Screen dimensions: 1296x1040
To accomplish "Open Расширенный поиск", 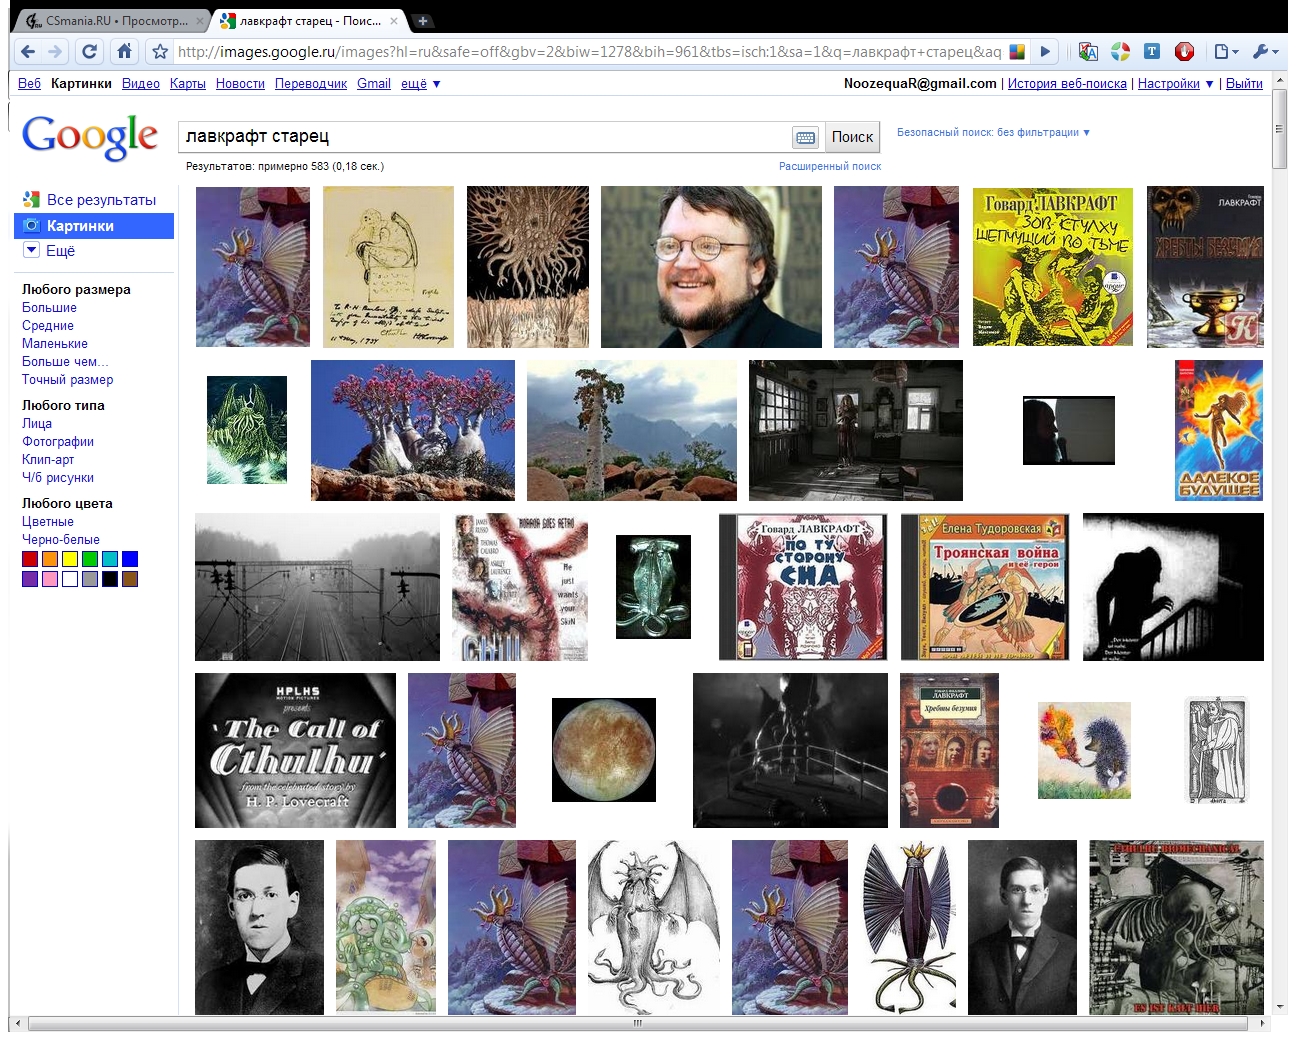I will (x=830, y=166).
